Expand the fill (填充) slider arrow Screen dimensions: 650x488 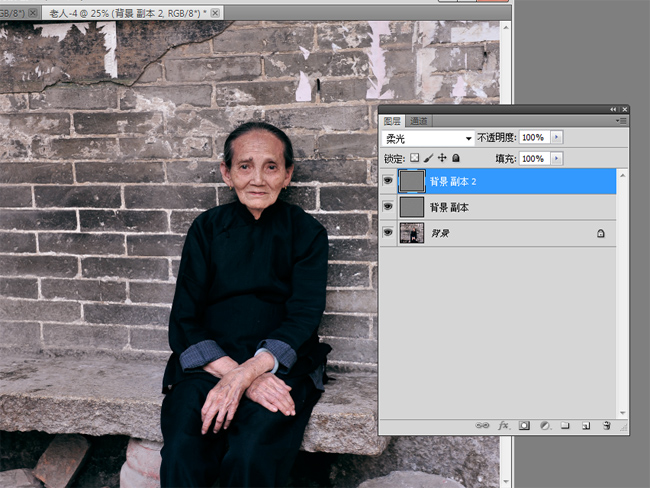[x=557, y=158]
